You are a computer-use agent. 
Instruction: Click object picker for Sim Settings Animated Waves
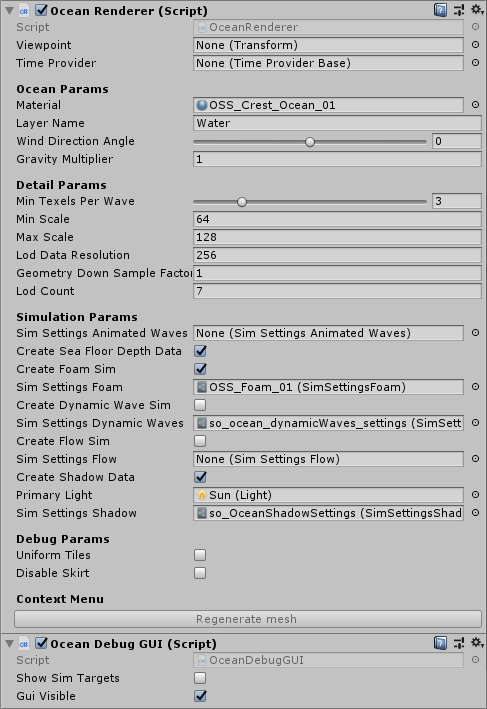click(x=475, y=333)
